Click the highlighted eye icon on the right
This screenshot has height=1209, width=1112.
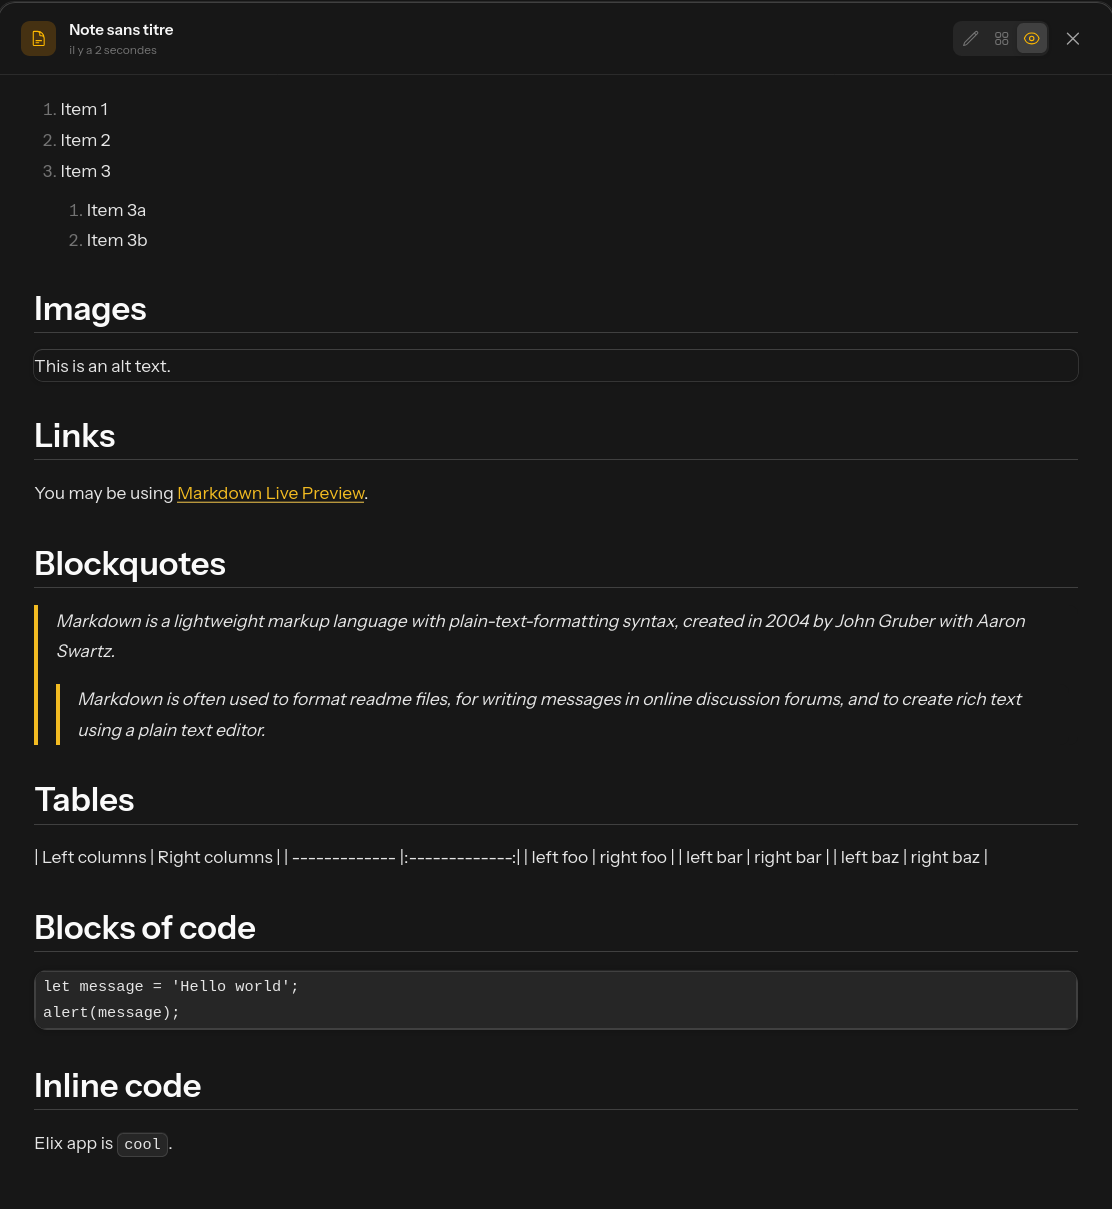tap(1032, 38)
